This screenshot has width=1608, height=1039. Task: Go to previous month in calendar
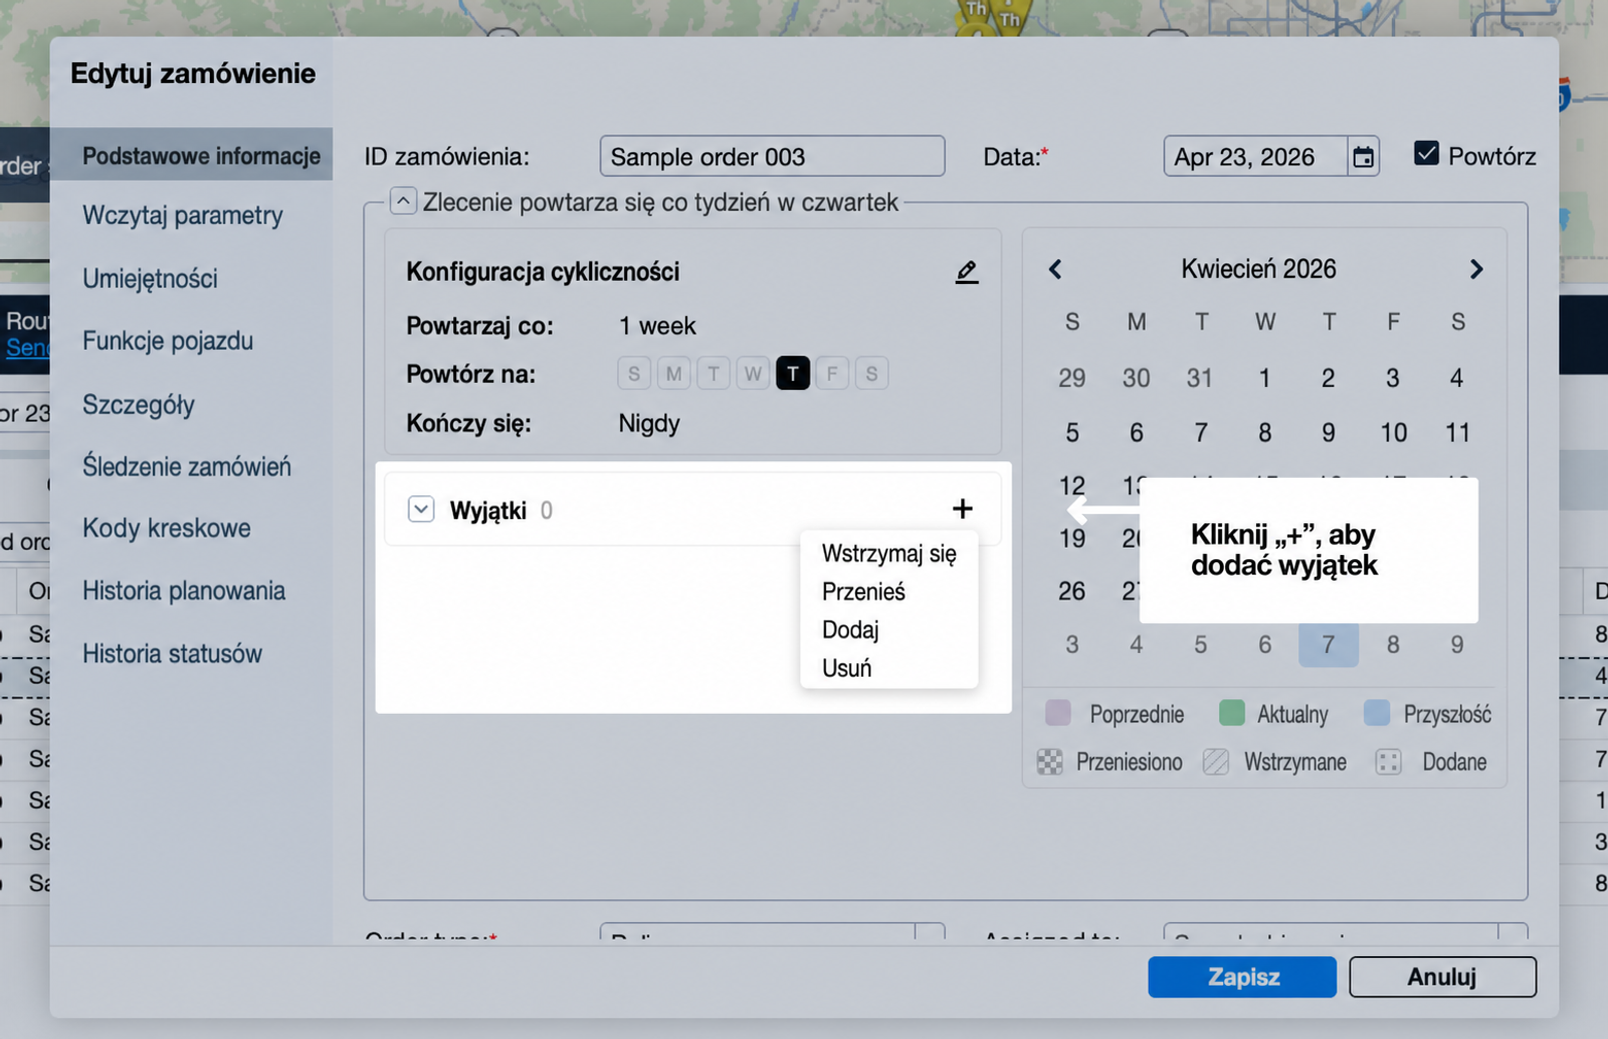click(1055, 269)
